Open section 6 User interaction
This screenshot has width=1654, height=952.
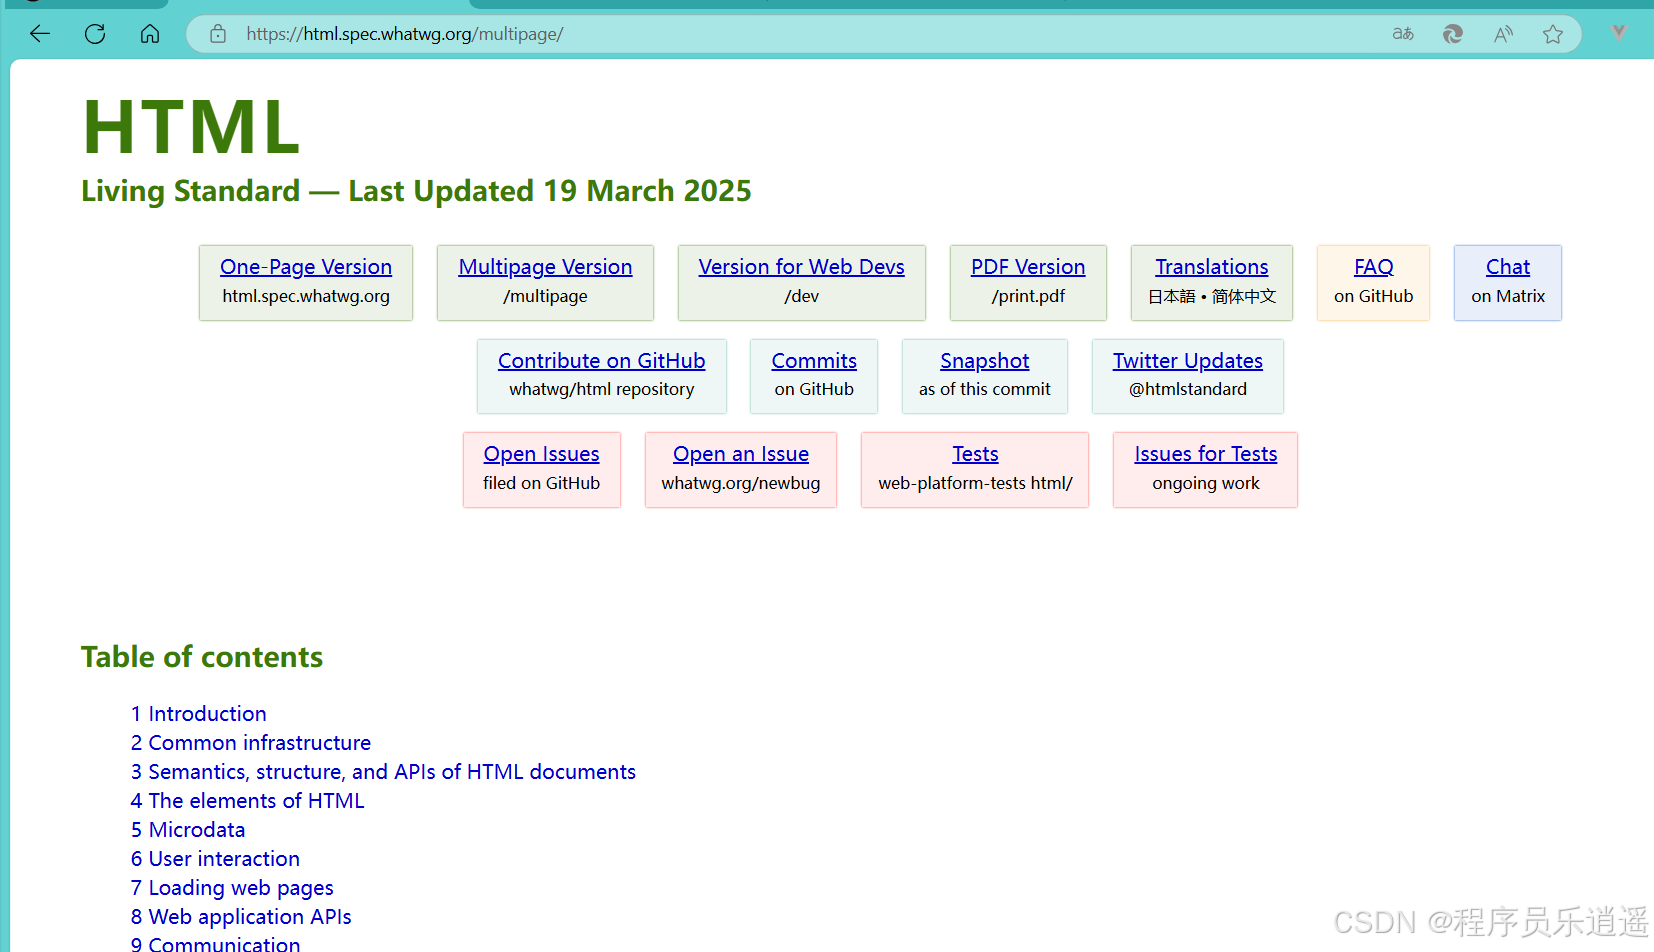pyautogui.click(x=215, y=859)
